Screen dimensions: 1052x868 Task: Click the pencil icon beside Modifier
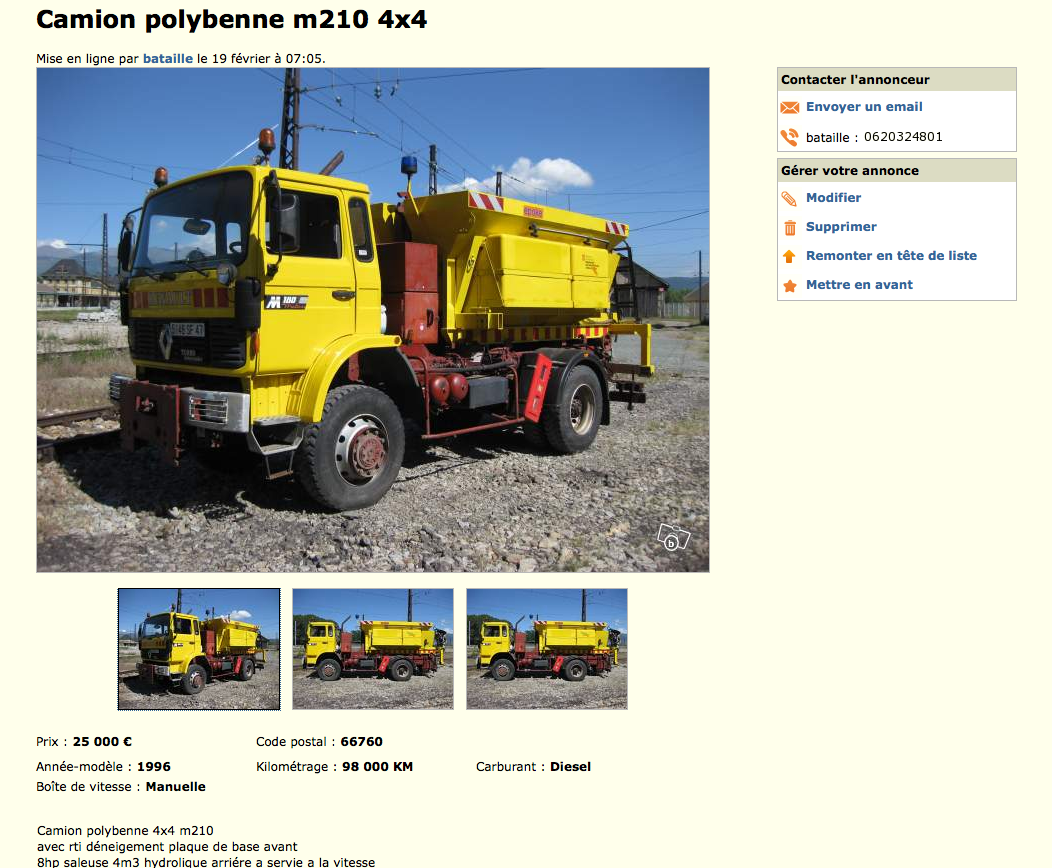point(789,199)
